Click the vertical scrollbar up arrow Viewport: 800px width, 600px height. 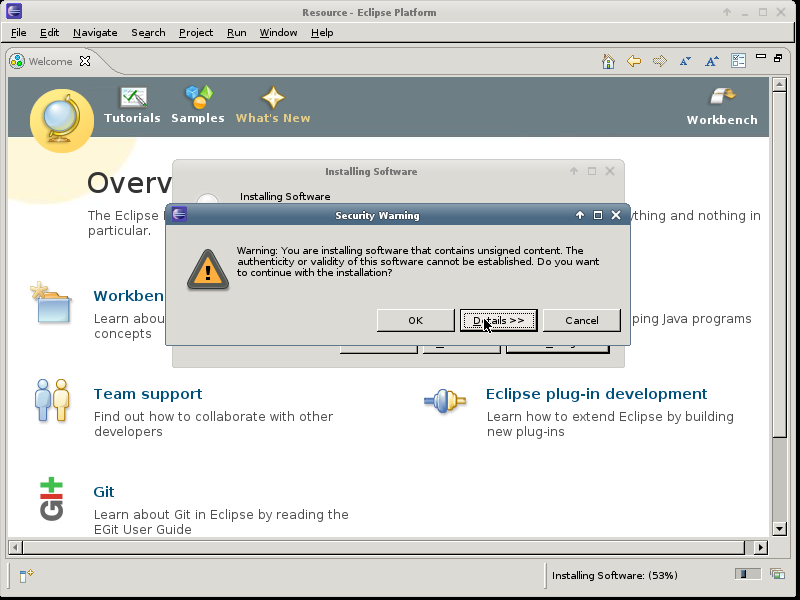(x=779, y=85)
